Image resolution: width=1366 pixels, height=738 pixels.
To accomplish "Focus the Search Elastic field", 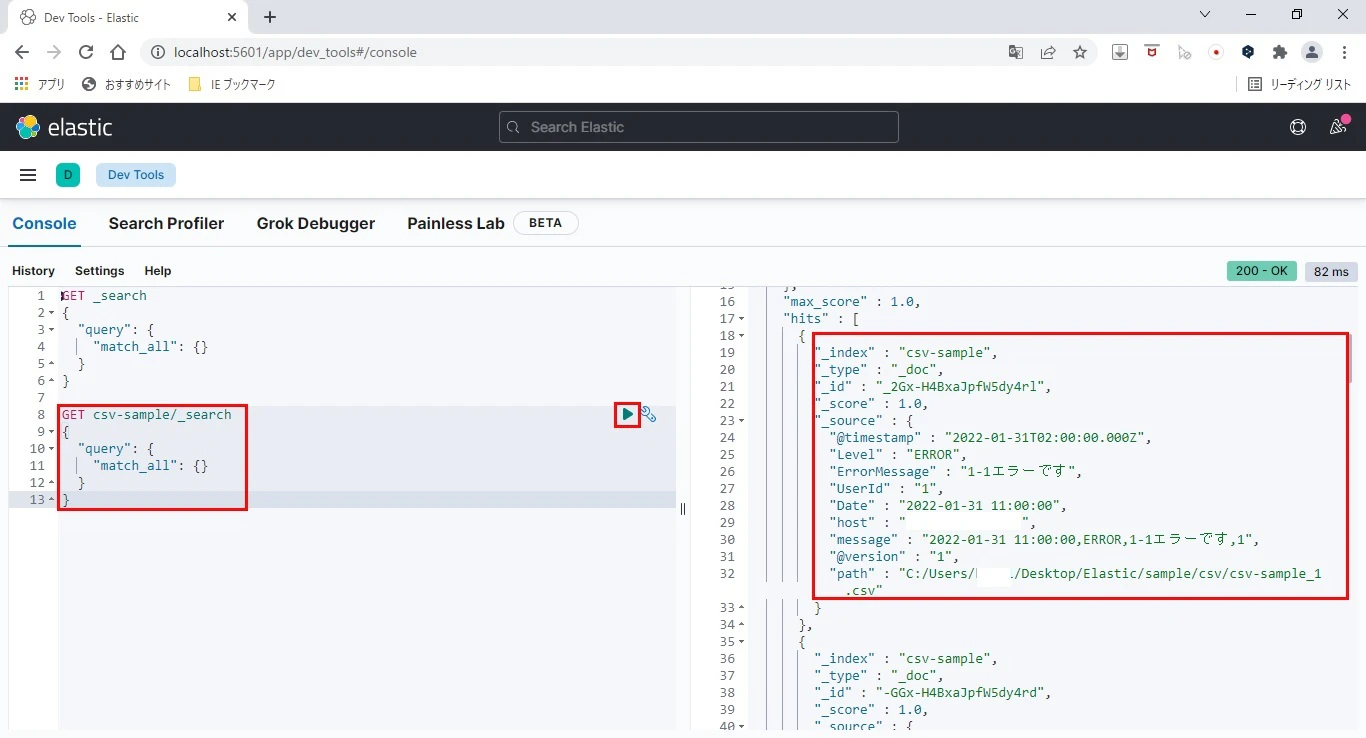I will point(699,127).
